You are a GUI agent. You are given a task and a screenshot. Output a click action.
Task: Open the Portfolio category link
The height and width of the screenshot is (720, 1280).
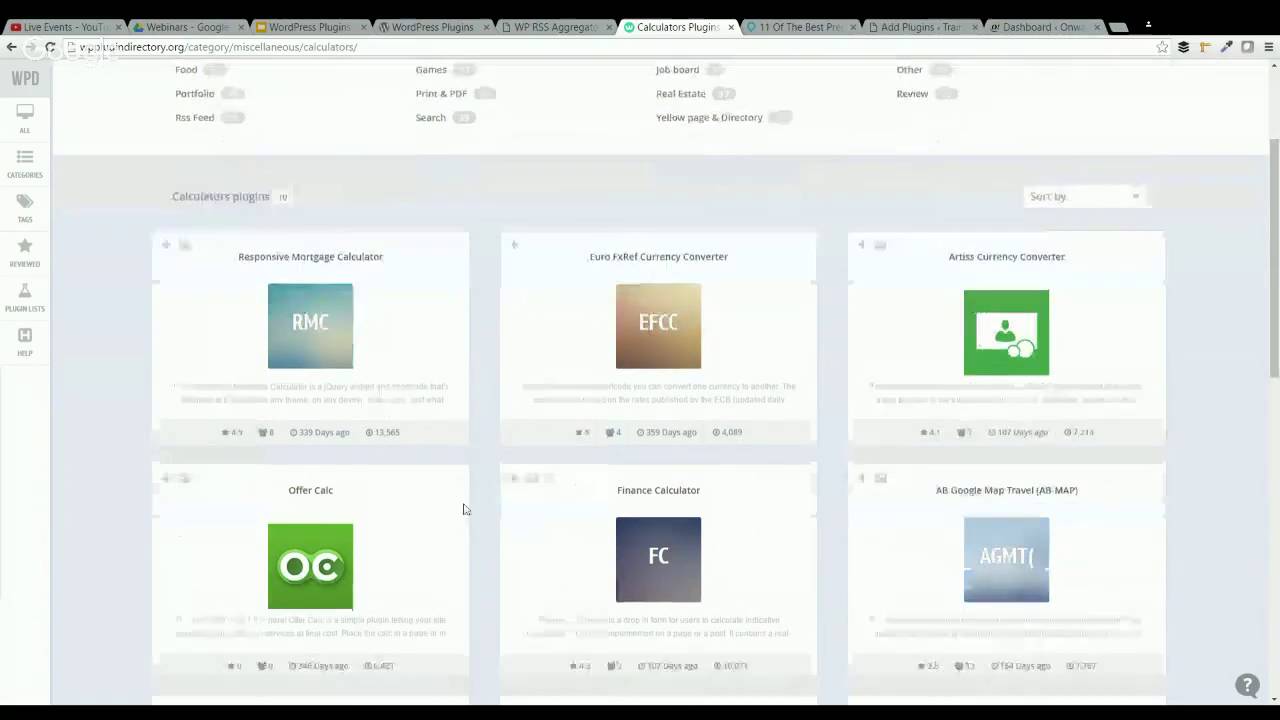tap(195, 94)
